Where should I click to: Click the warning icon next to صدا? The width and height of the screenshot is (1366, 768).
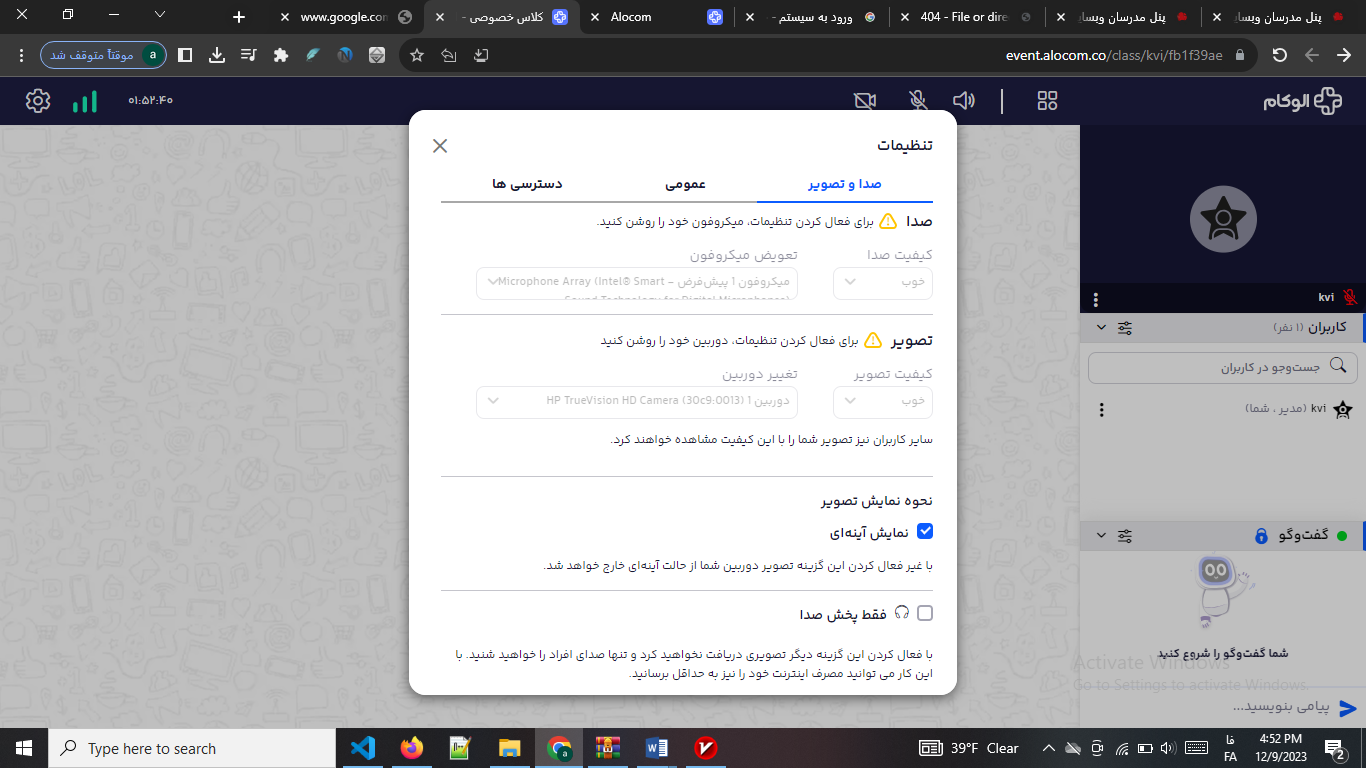[x=888, y=221]
